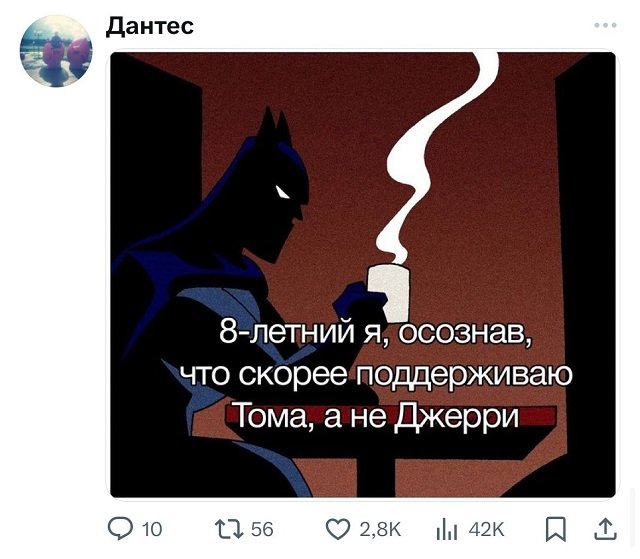Open the round profile avatar of Дантес

(56, 51)
